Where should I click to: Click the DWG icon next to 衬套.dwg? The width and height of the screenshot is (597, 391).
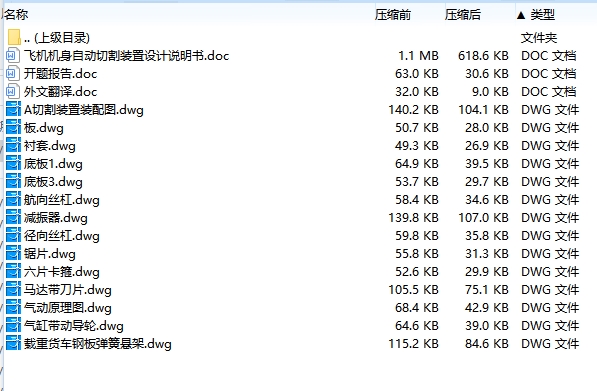(13, 145)
